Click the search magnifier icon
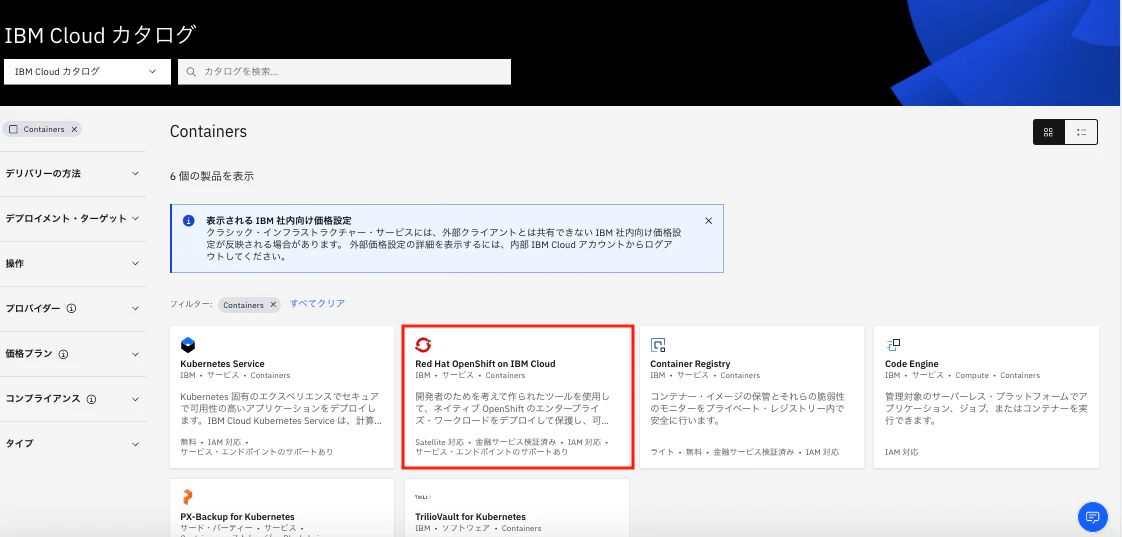The width and height of the screenshot is (1122, 537). tap(191, 72)
